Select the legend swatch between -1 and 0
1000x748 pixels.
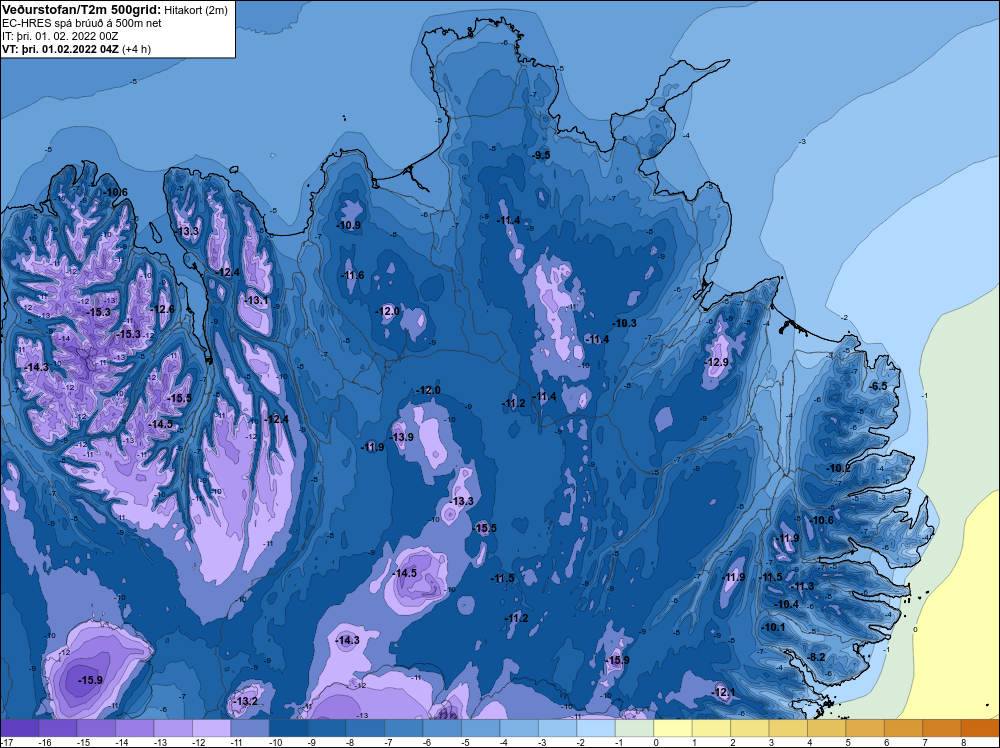tap(635, 728)
